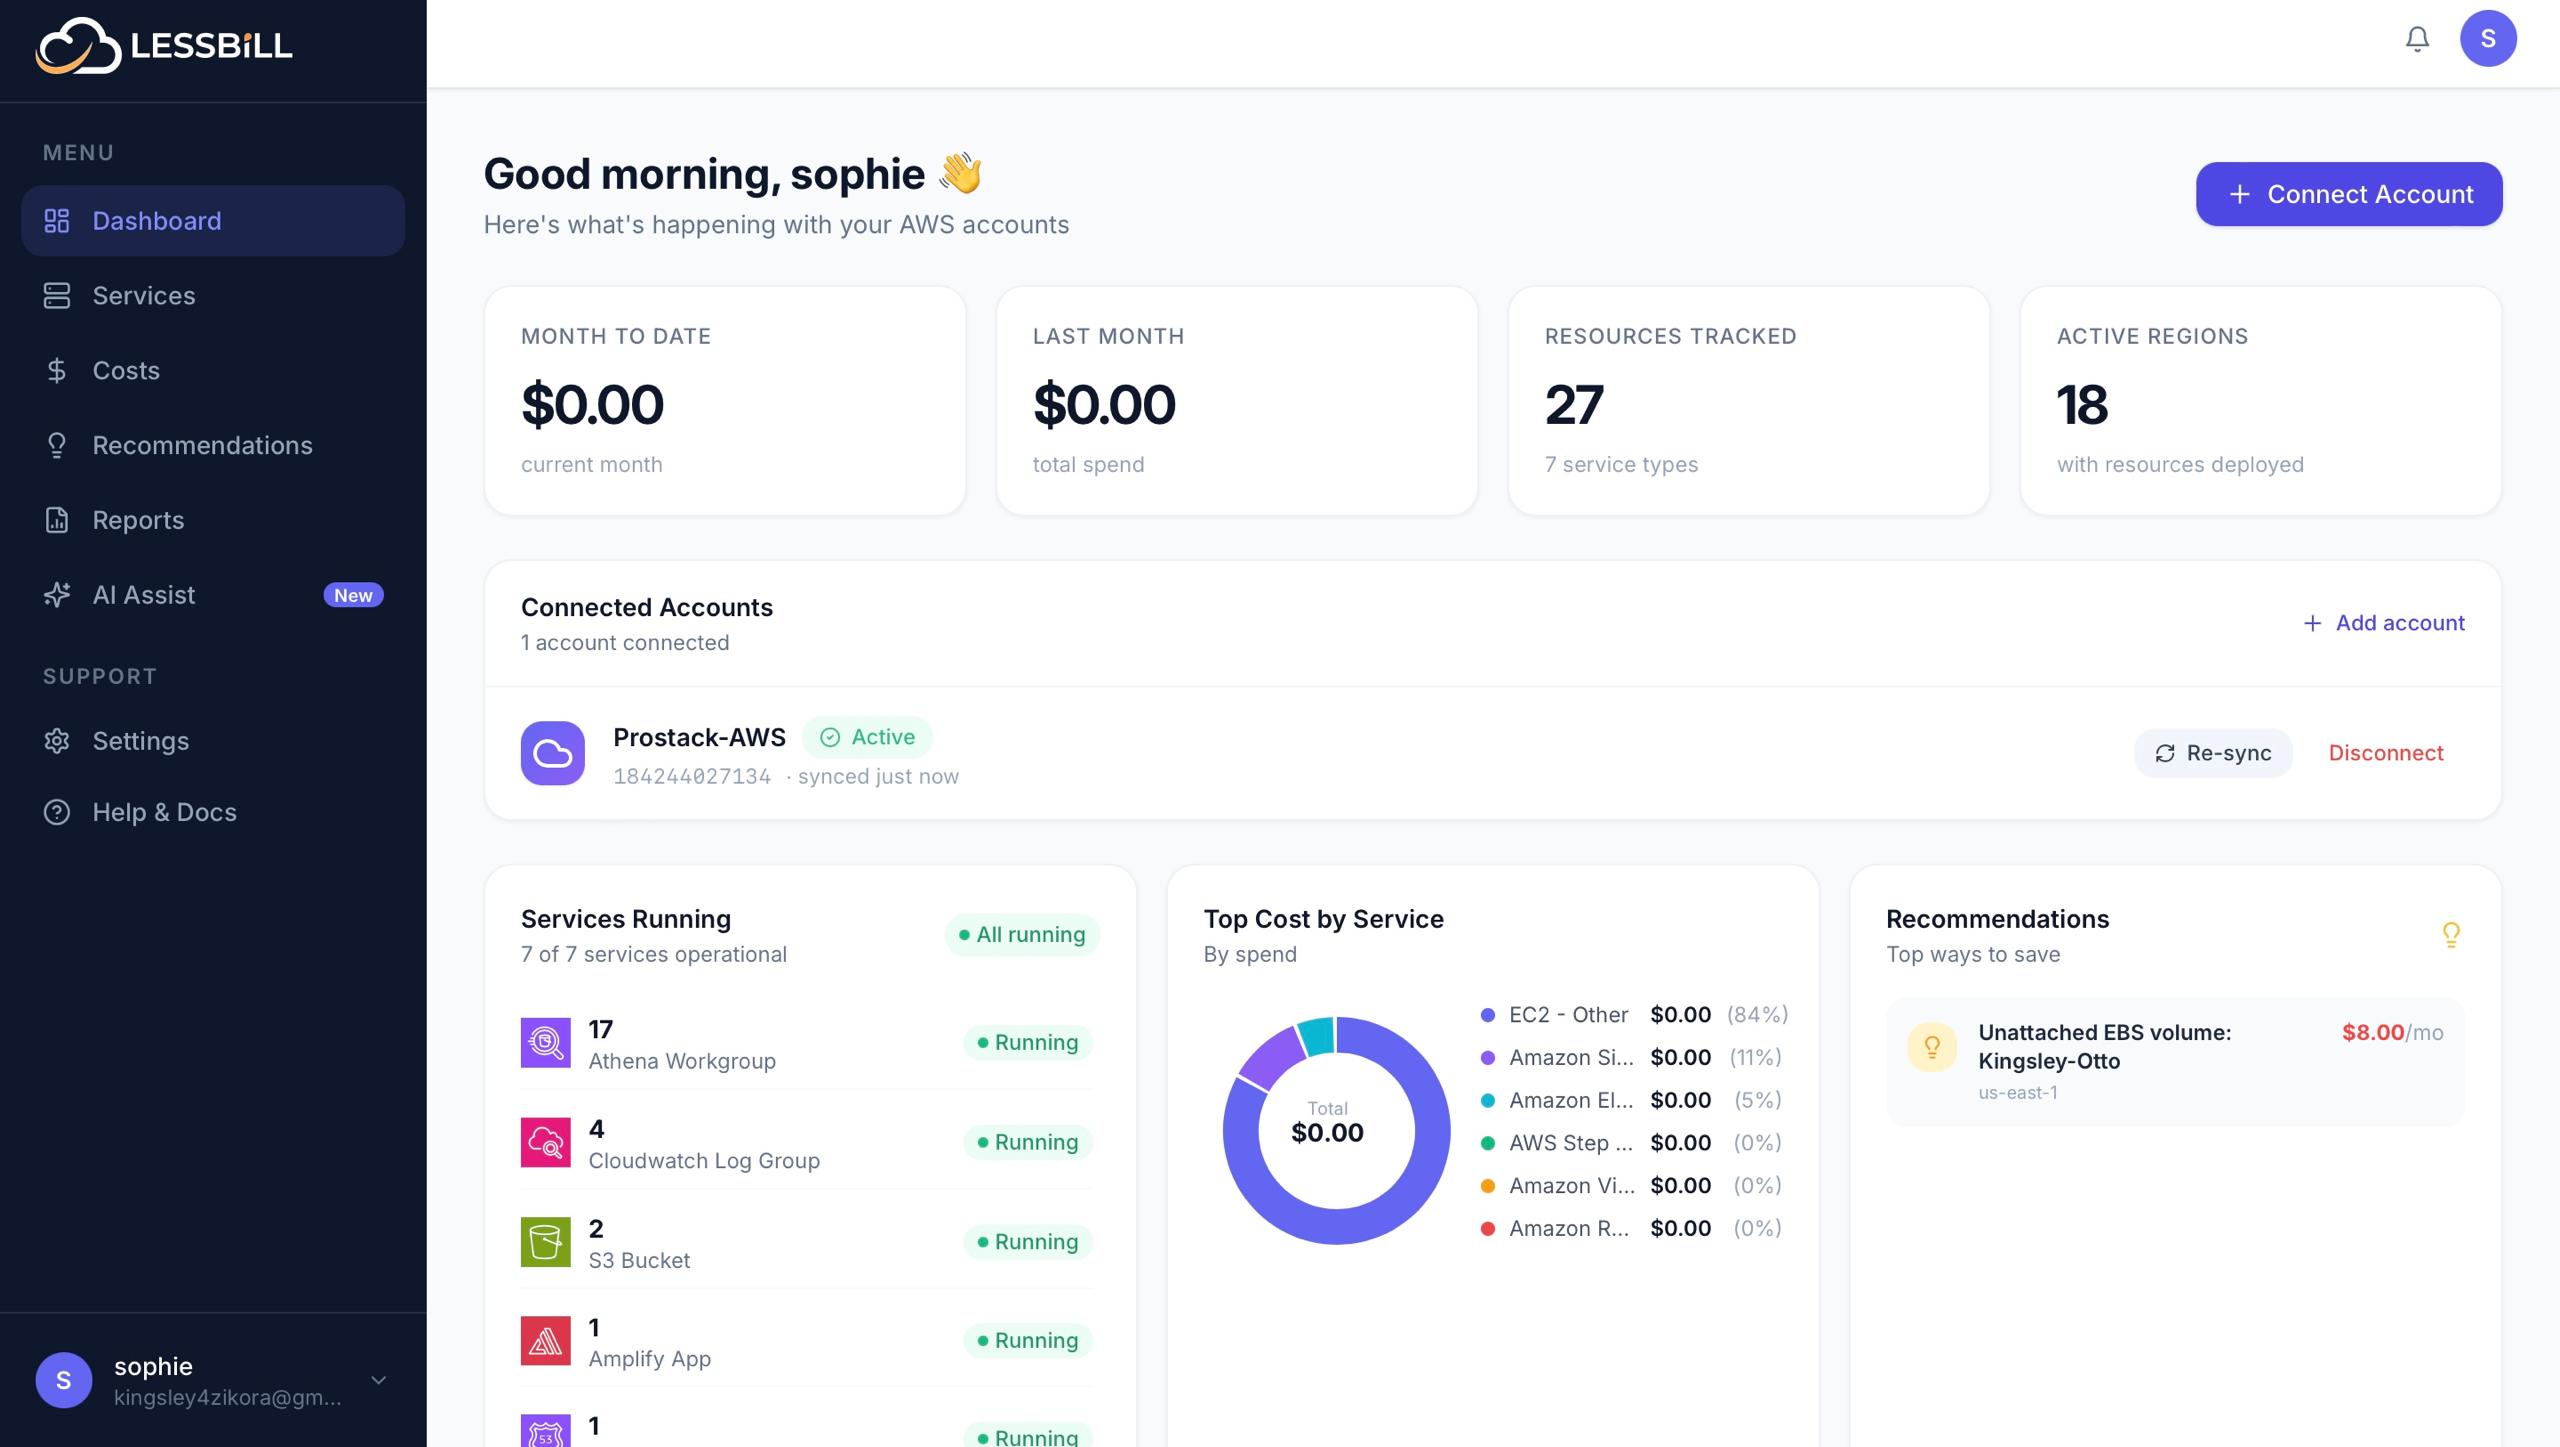Open Unattached EBS volume Kingsley-Otto recommendation
The width and height of the screenshot is (2560, 1447).
coord(2176,1062)
